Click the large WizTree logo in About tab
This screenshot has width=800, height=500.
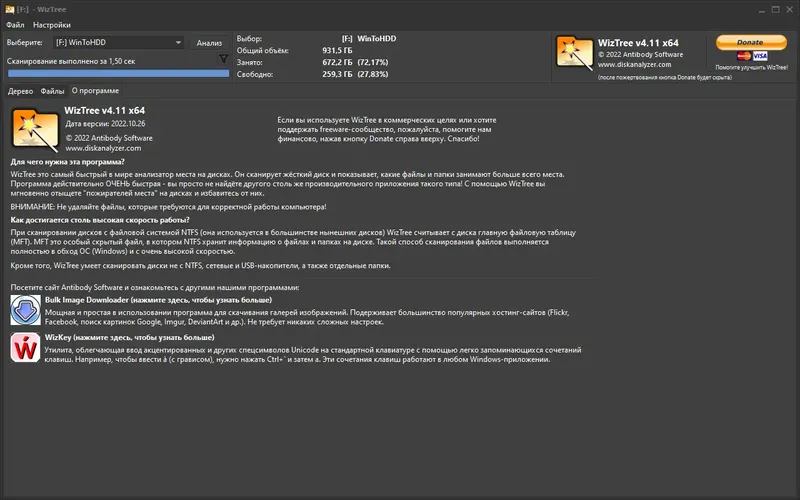coord(35,130)
